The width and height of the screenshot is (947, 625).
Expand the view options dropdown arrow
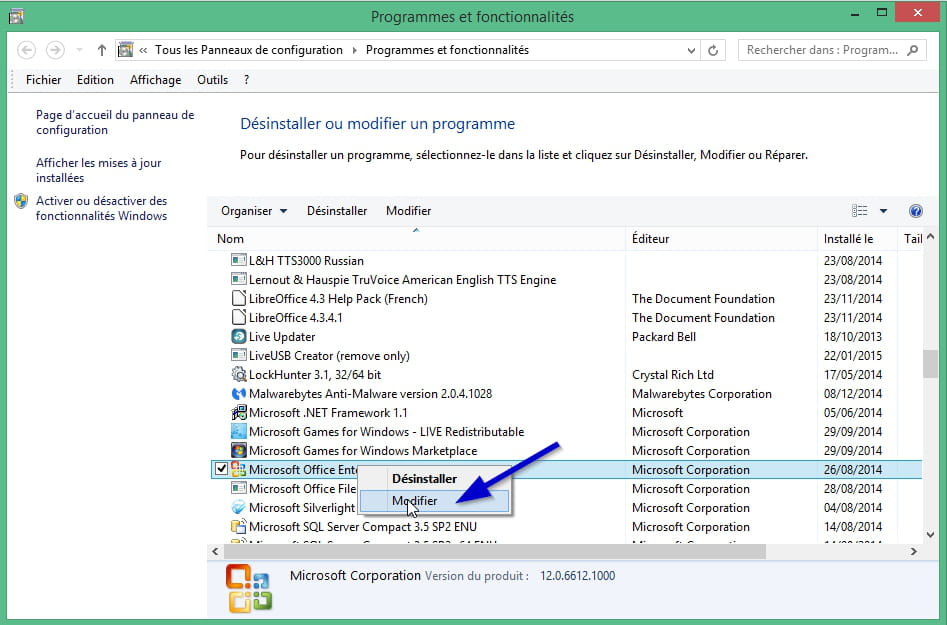(x=883, y=211)
